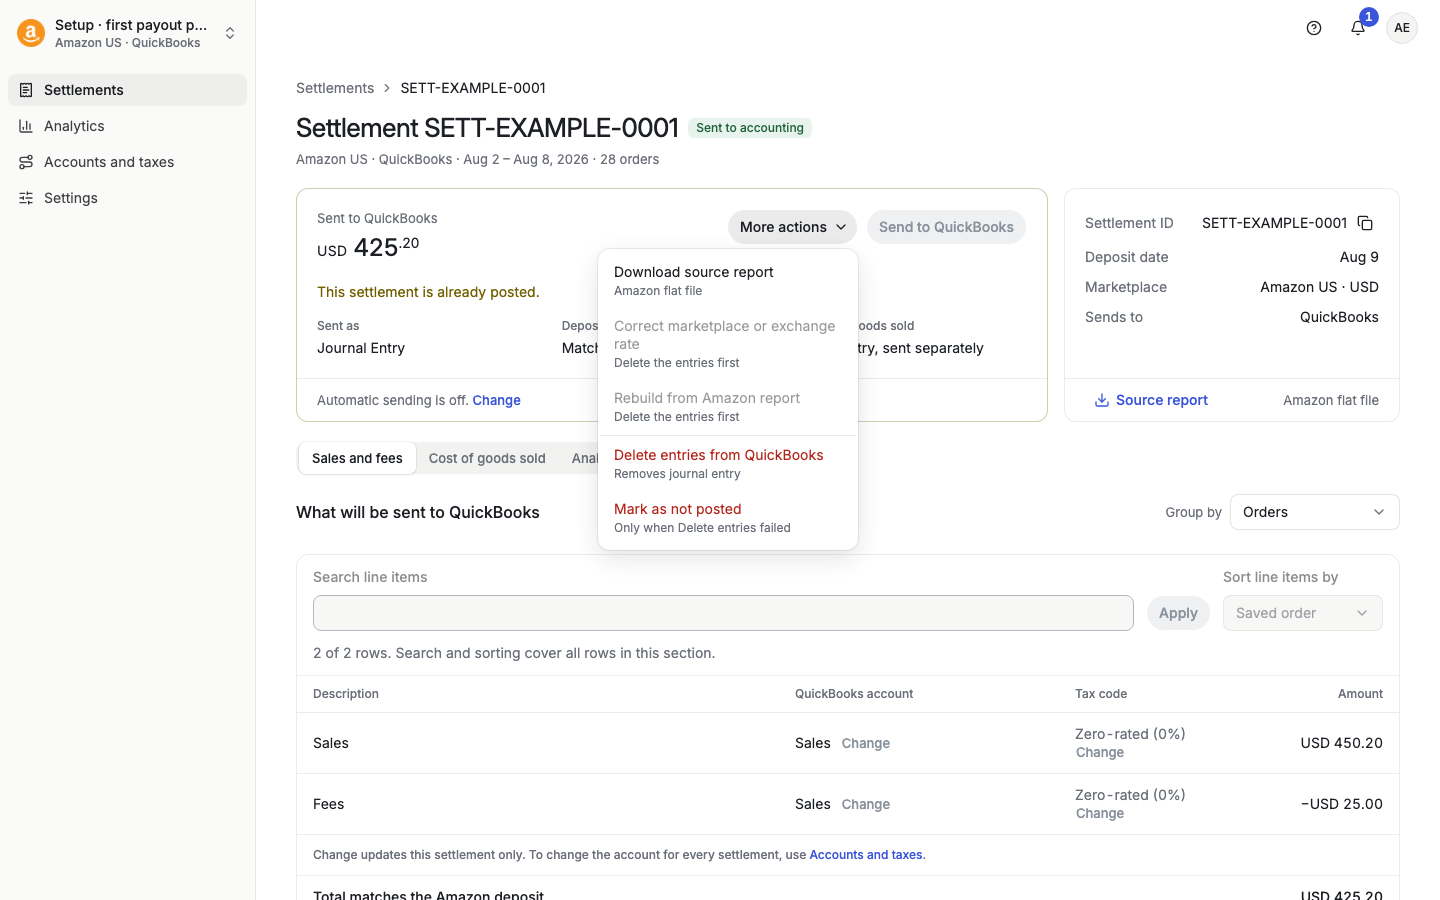
Task: Switch to Cost of goods sold tab
Action: pyautogui.click(x=487, y=458)
